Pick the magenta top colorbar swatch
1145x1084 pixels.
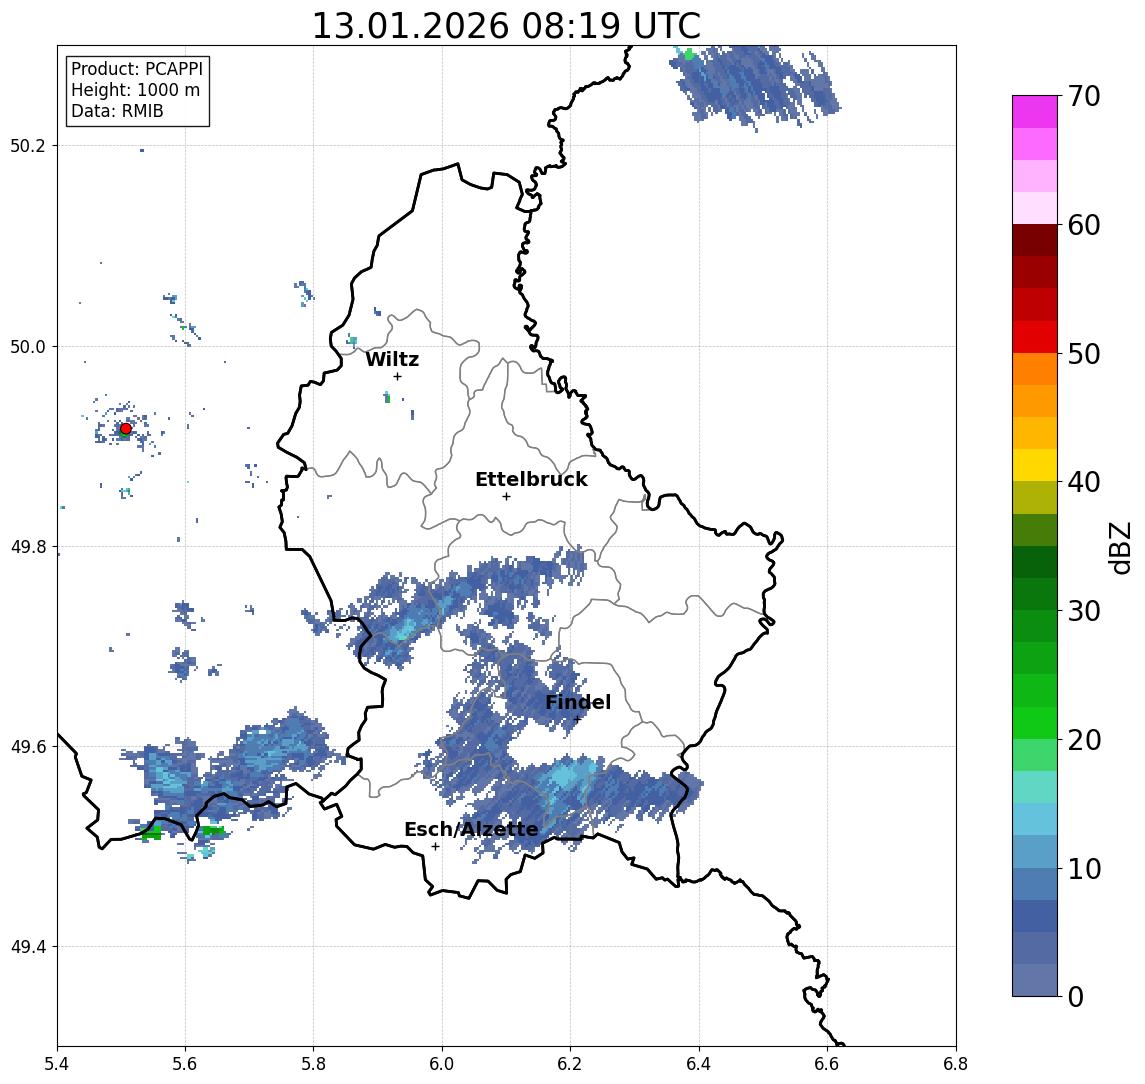point(1035,112)
